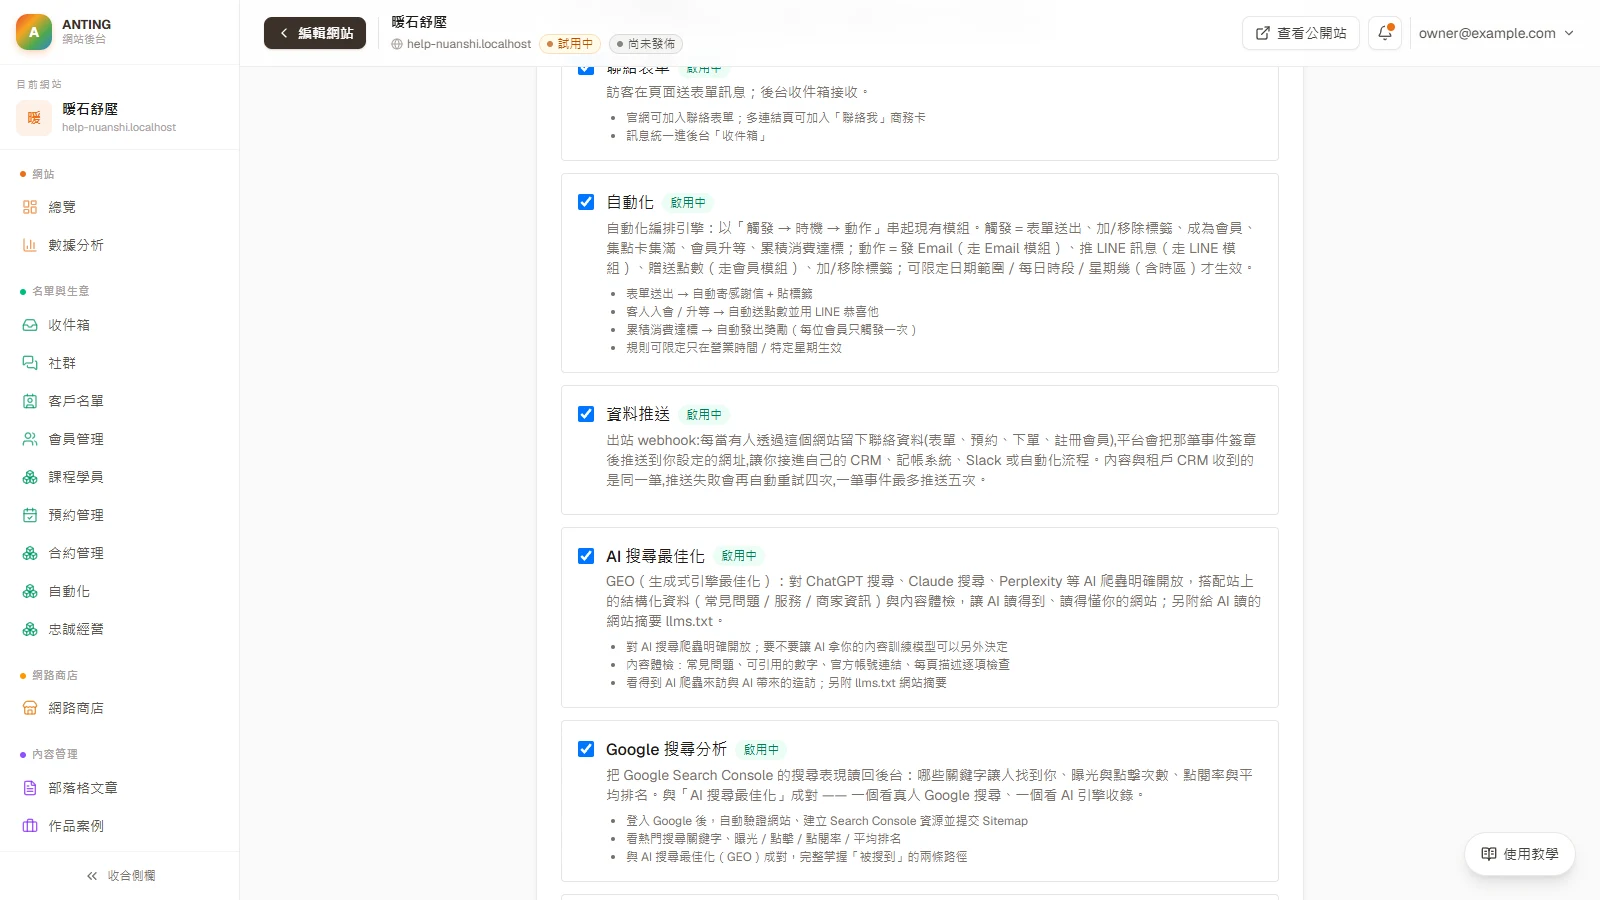Go to 數據分析 in the sidebar
This screenshot has height=900, width=1600.
120,245
